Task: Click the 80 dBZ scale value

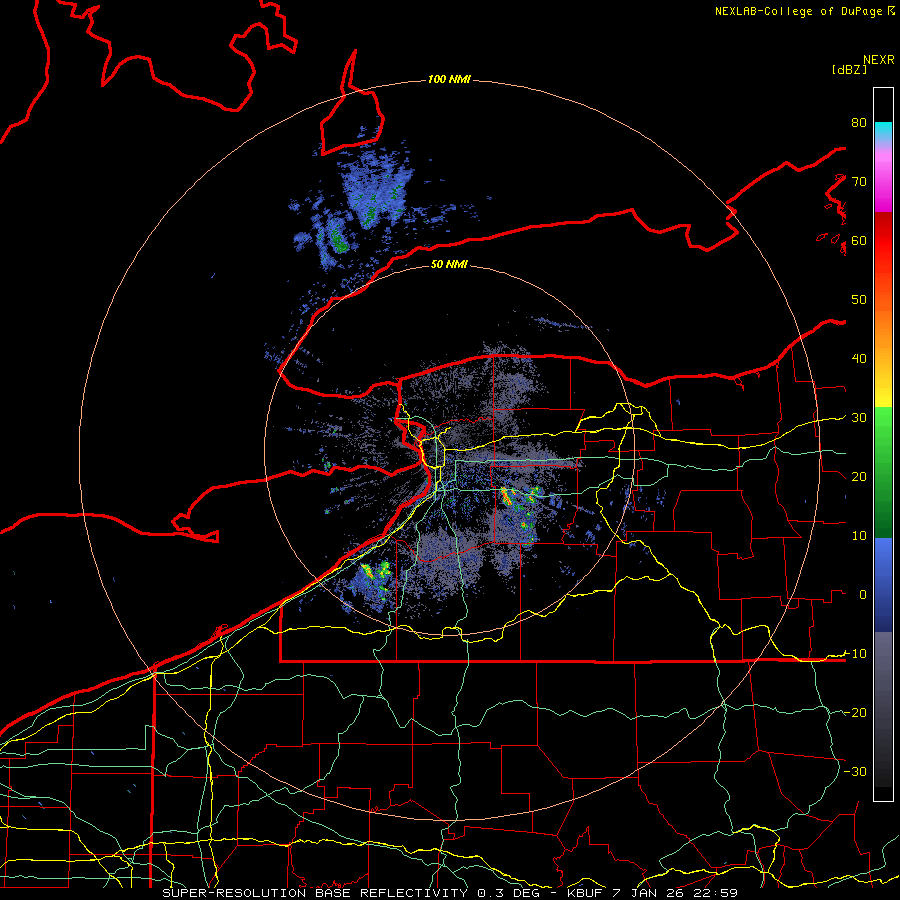Action: click(859, 122)
